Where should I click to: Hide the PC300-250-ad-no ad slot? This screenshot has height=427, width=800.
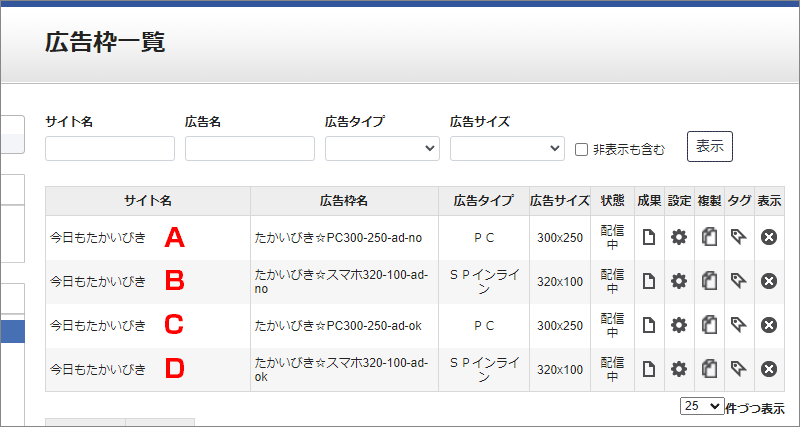pos(769,237)
